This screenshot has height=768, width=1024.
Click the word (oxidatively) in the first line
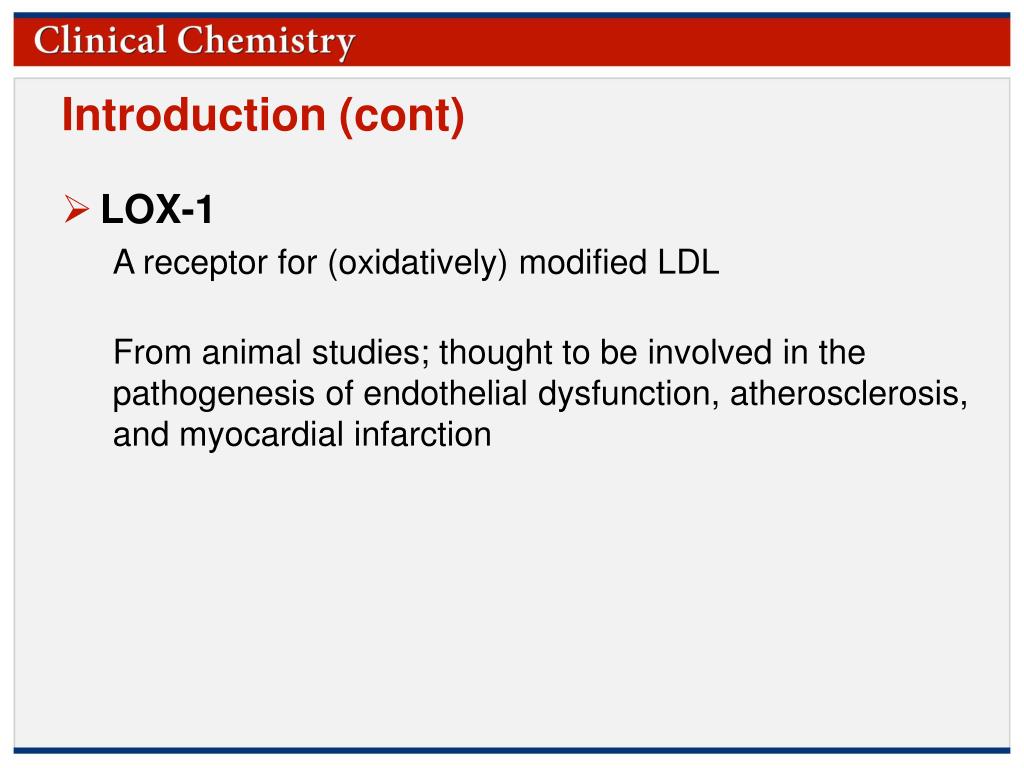point(417,263)
